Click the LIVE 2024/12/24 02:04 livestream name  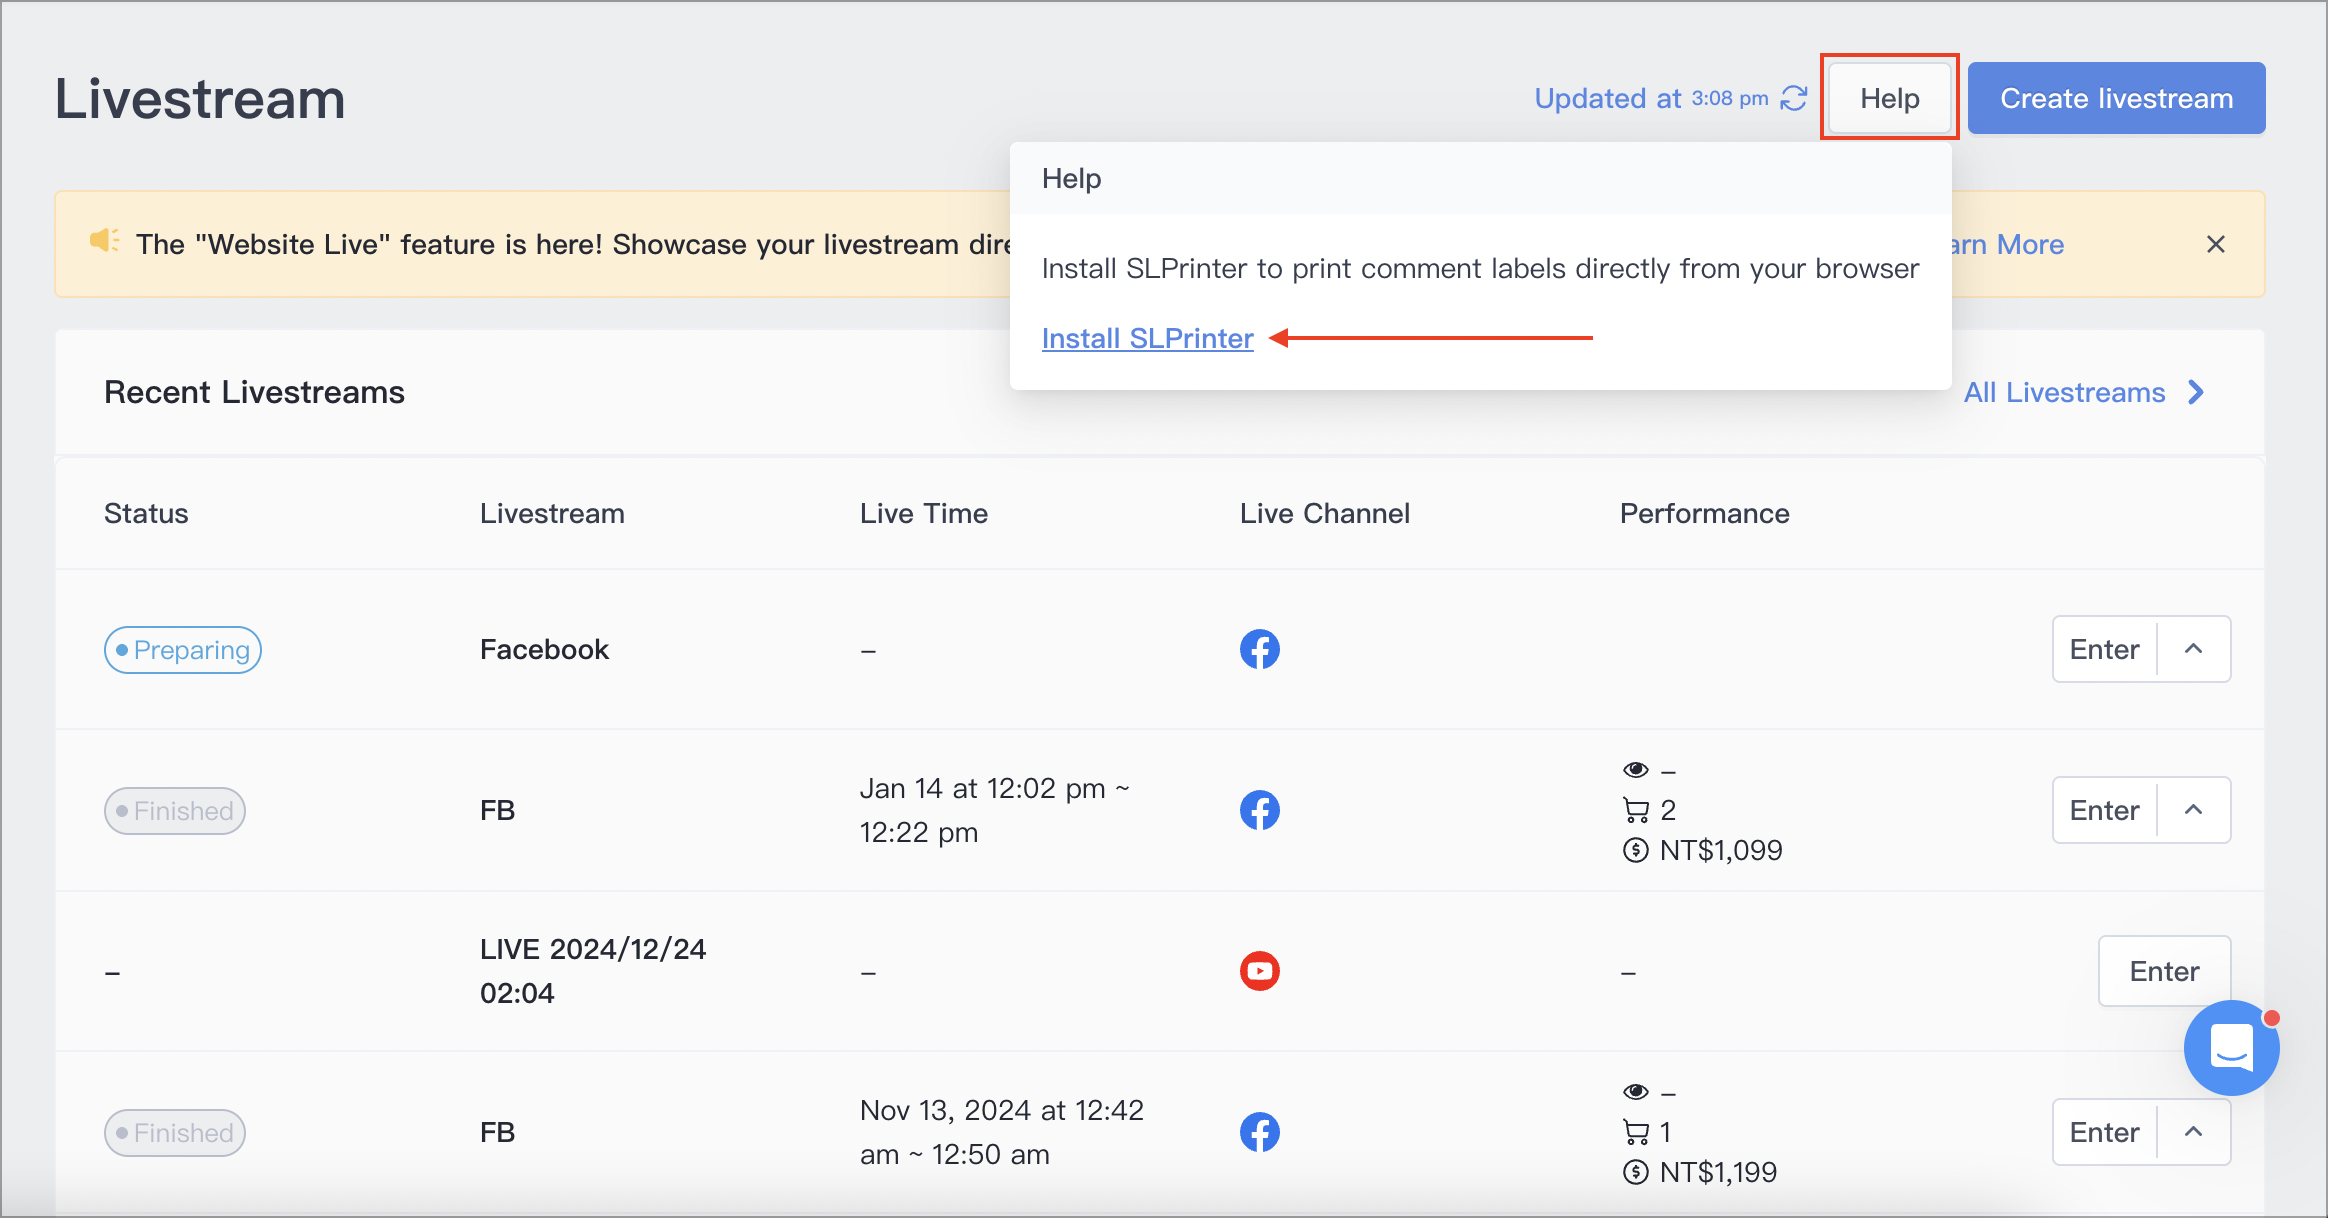[x=593, y=971]
